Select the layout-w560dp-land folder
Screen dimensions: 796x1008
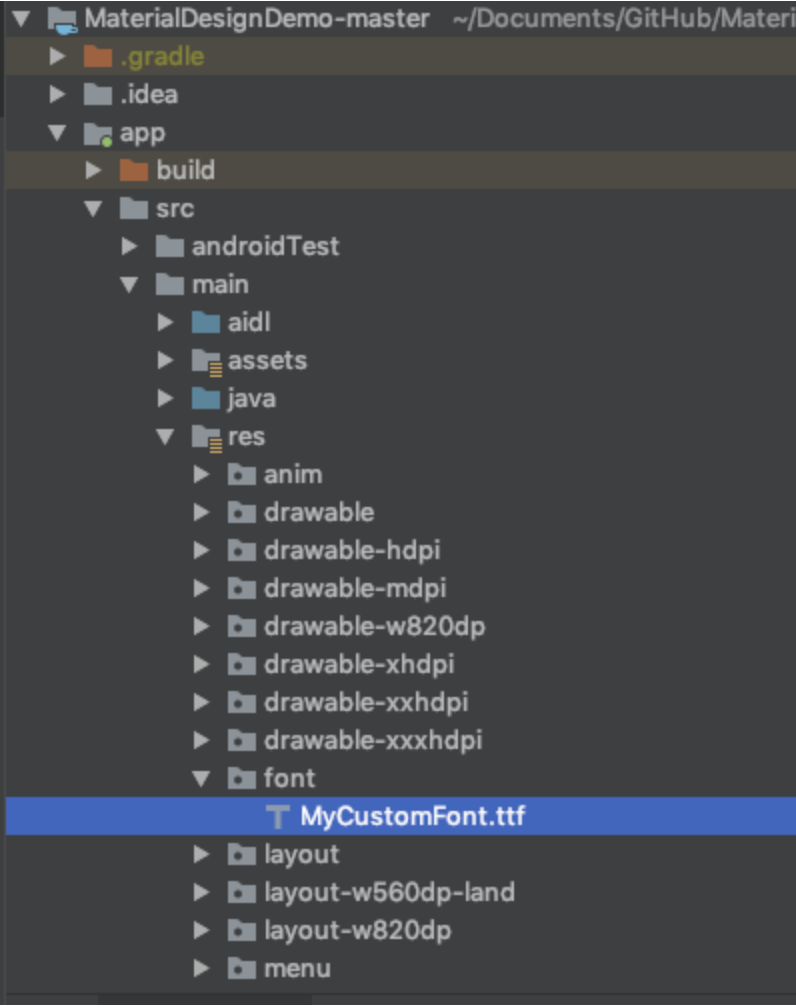click(x=389, y=892)
